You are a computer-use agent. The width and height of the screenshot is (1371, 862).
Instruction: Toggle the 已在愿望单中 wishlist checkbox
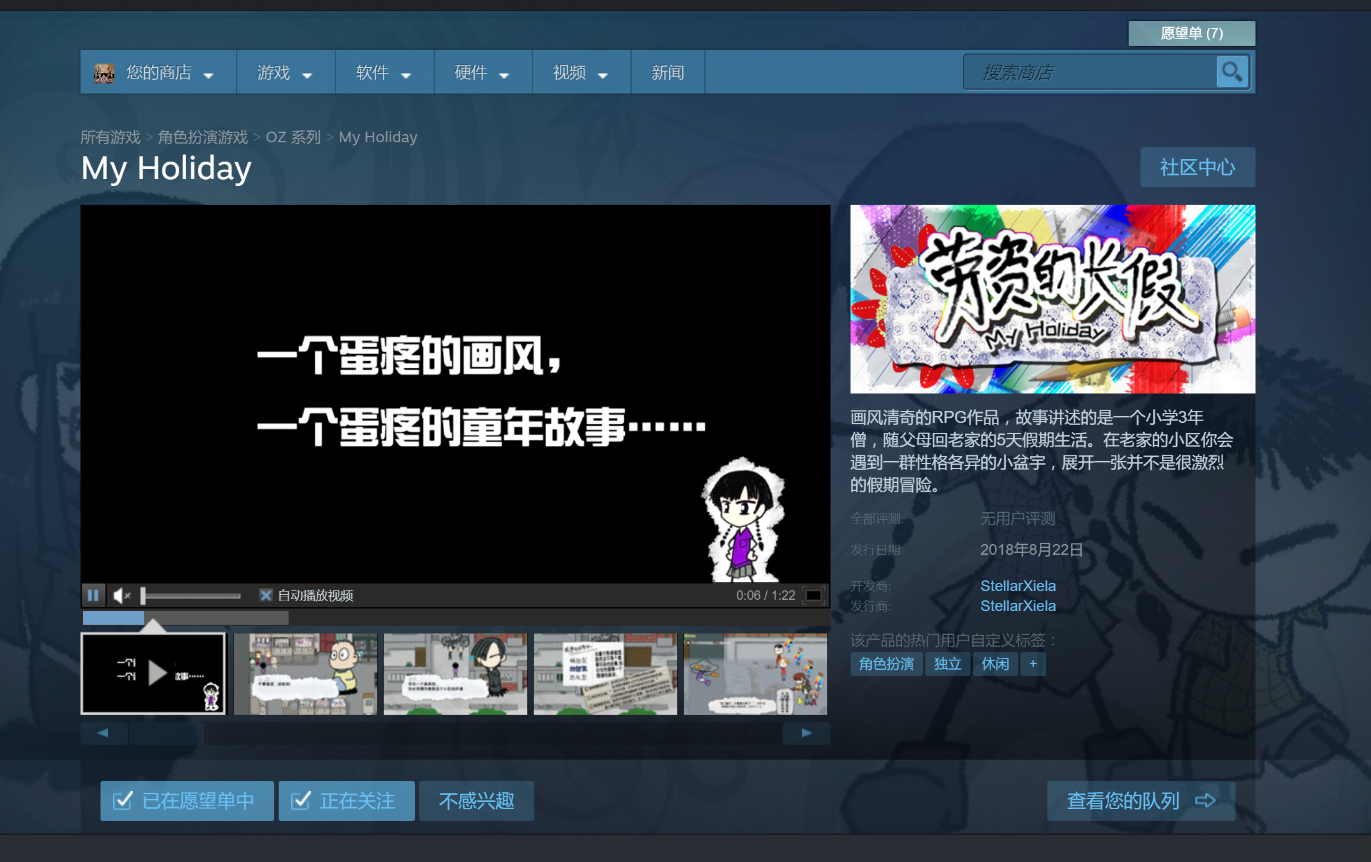tap(123, 801)
